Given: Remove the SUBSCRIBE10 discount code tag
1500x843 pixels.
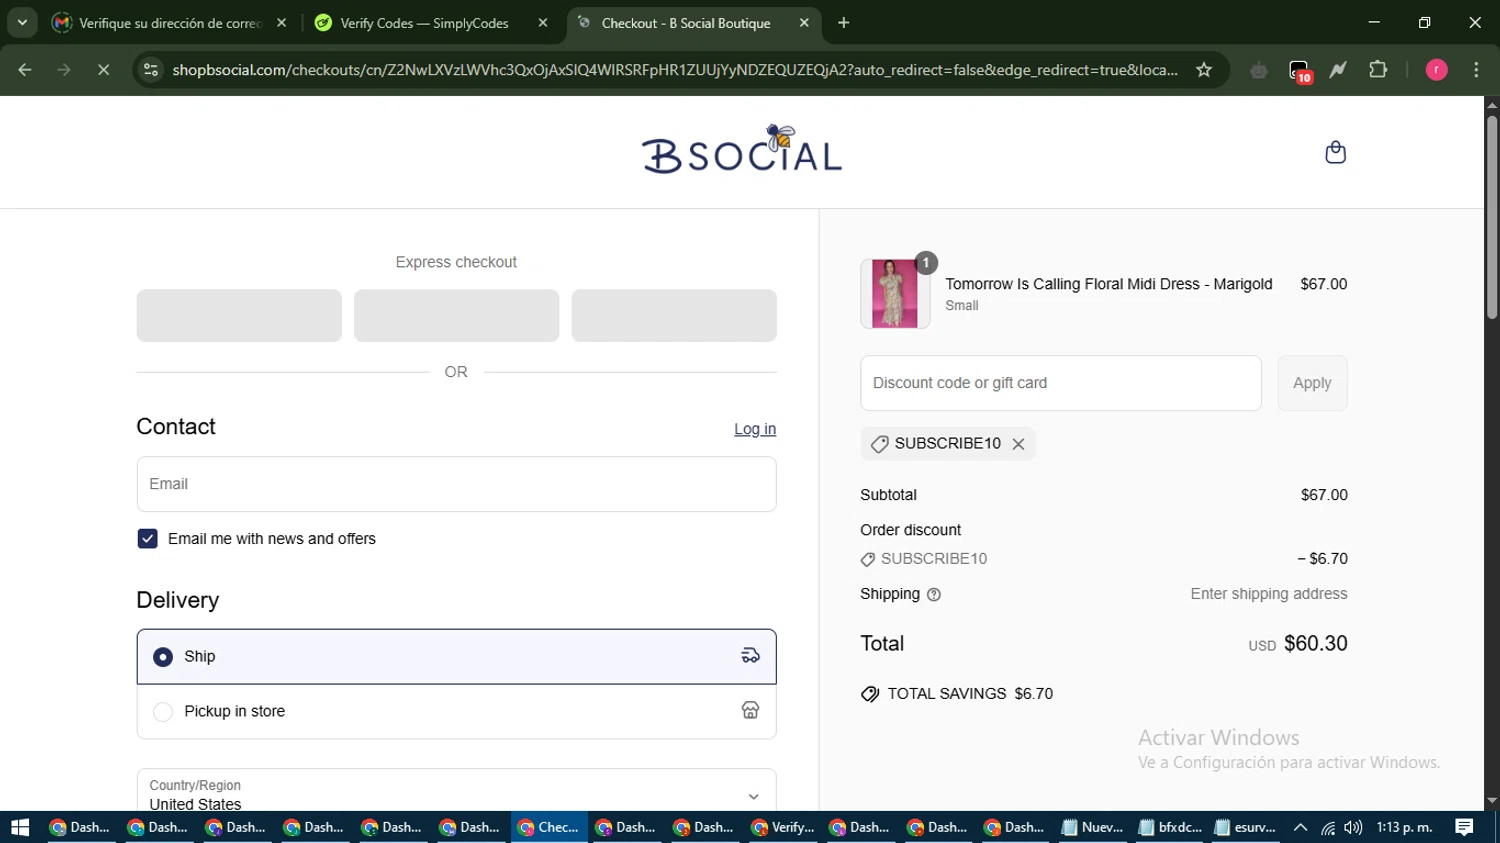Looking at the screenshot, I should click(1018, 444).
